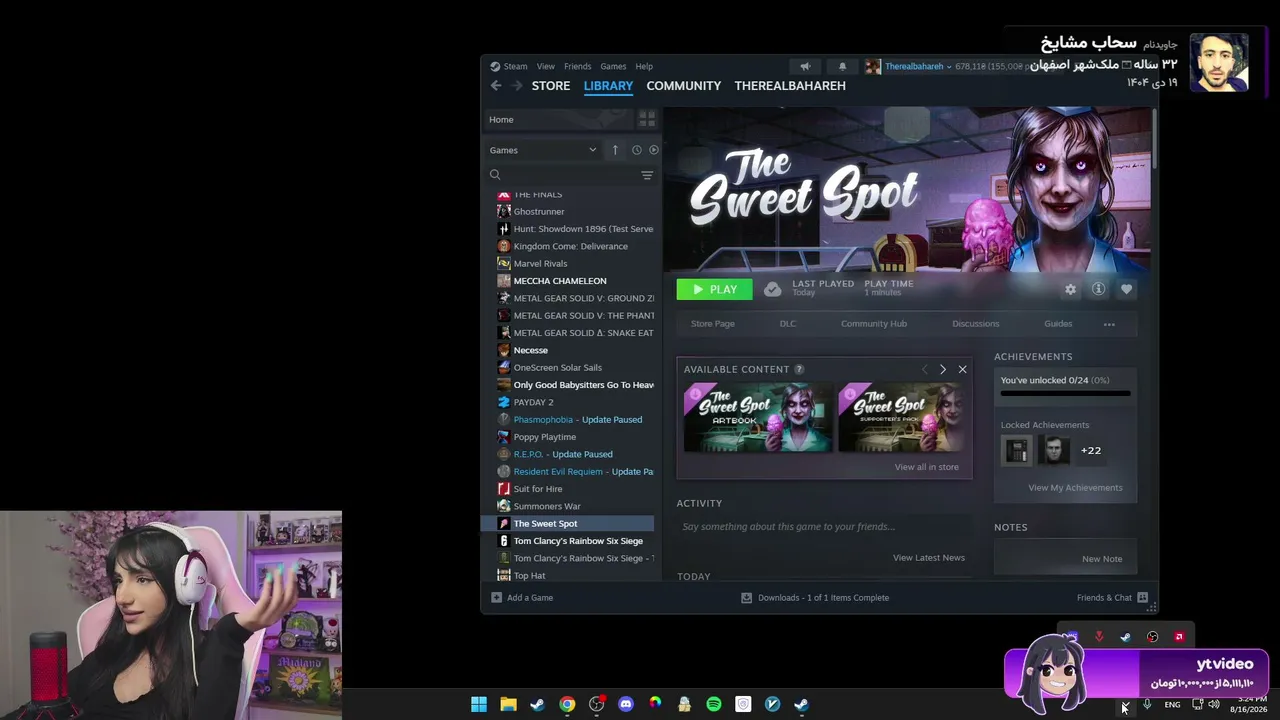Favorite The Sweet Spot with heart icon
This screenshot has width=1280, height=720.
click(1126, 289)
